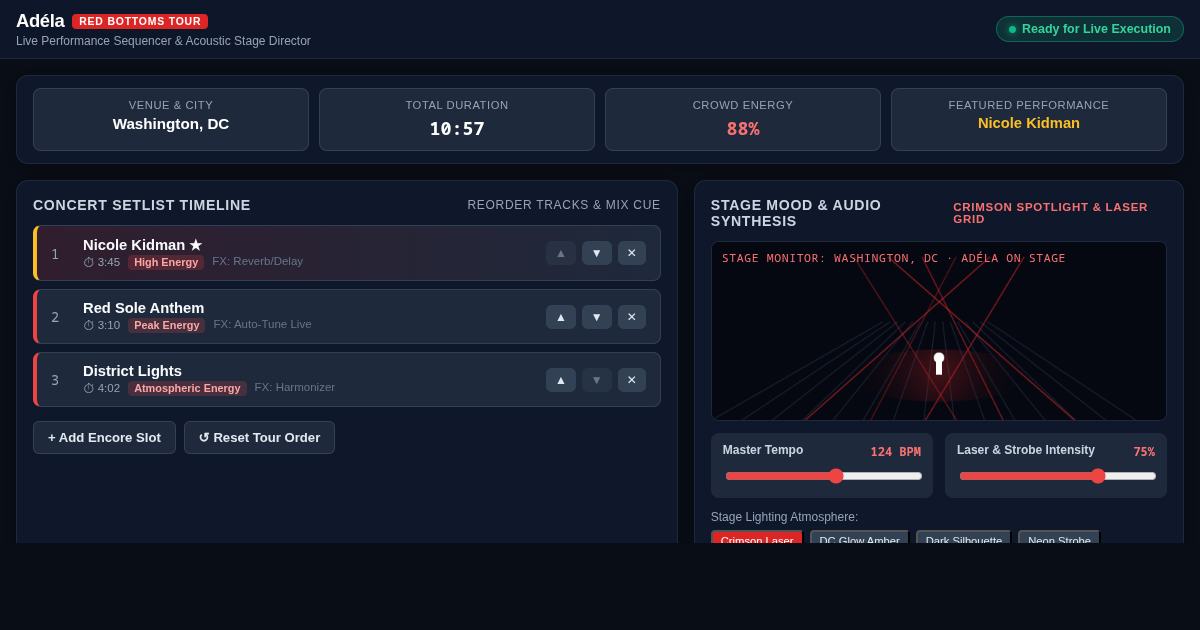Image resolution: width=1200 pixels, height=630 pixels.
Task: Move Red Sole Anthem track down
Action: pyautogui.click(x=597, y=317)
